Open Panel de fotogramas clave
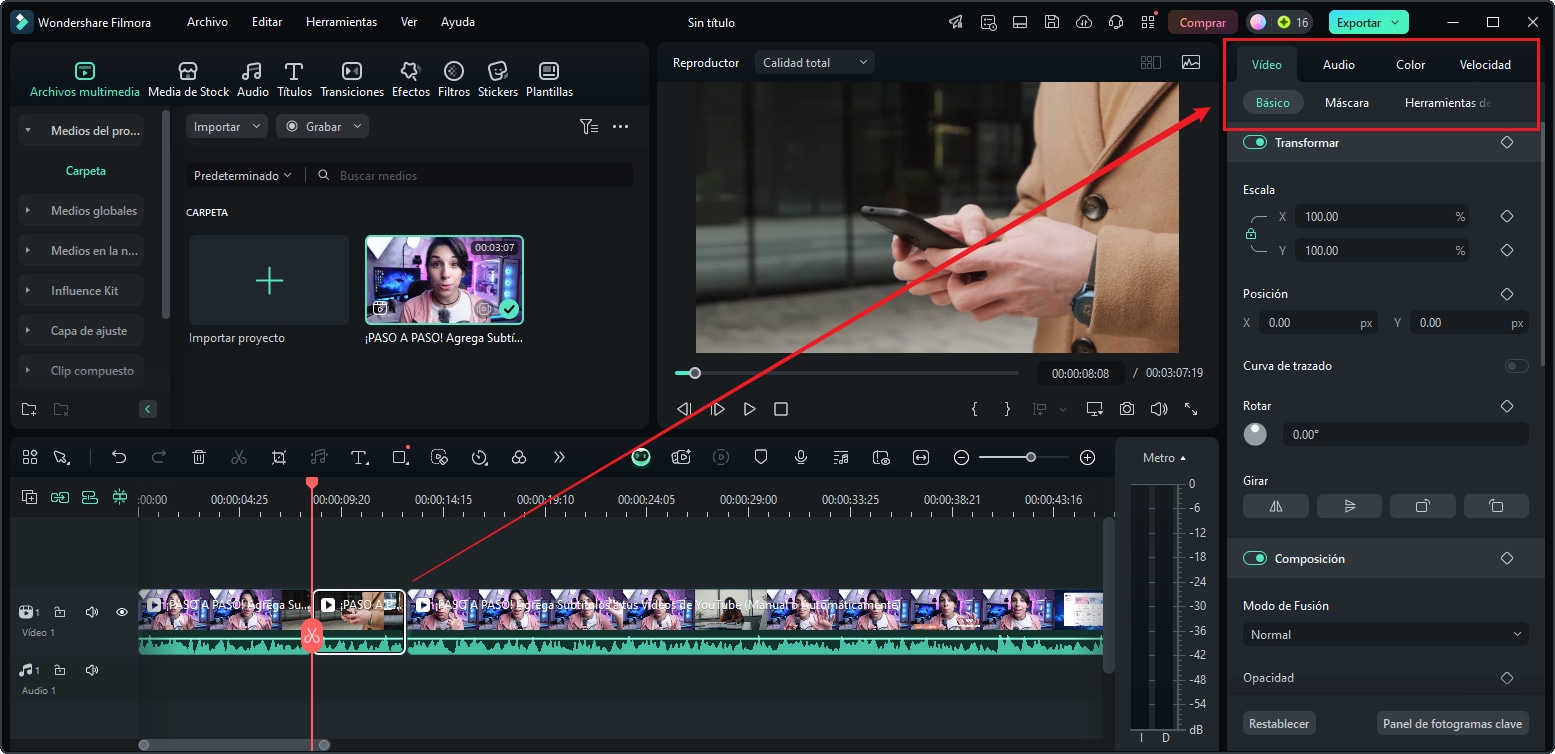Image resolution: width=1555 pixels, height=754 pixels. [x=1452, y=724]
